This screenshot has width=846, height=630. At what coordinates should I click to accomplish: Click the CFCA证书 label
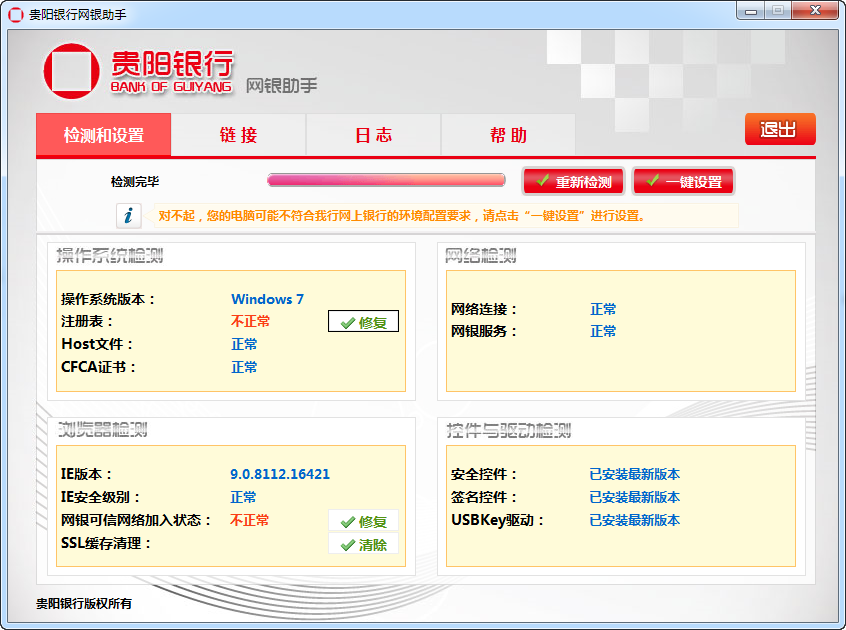tap(99, 367)
